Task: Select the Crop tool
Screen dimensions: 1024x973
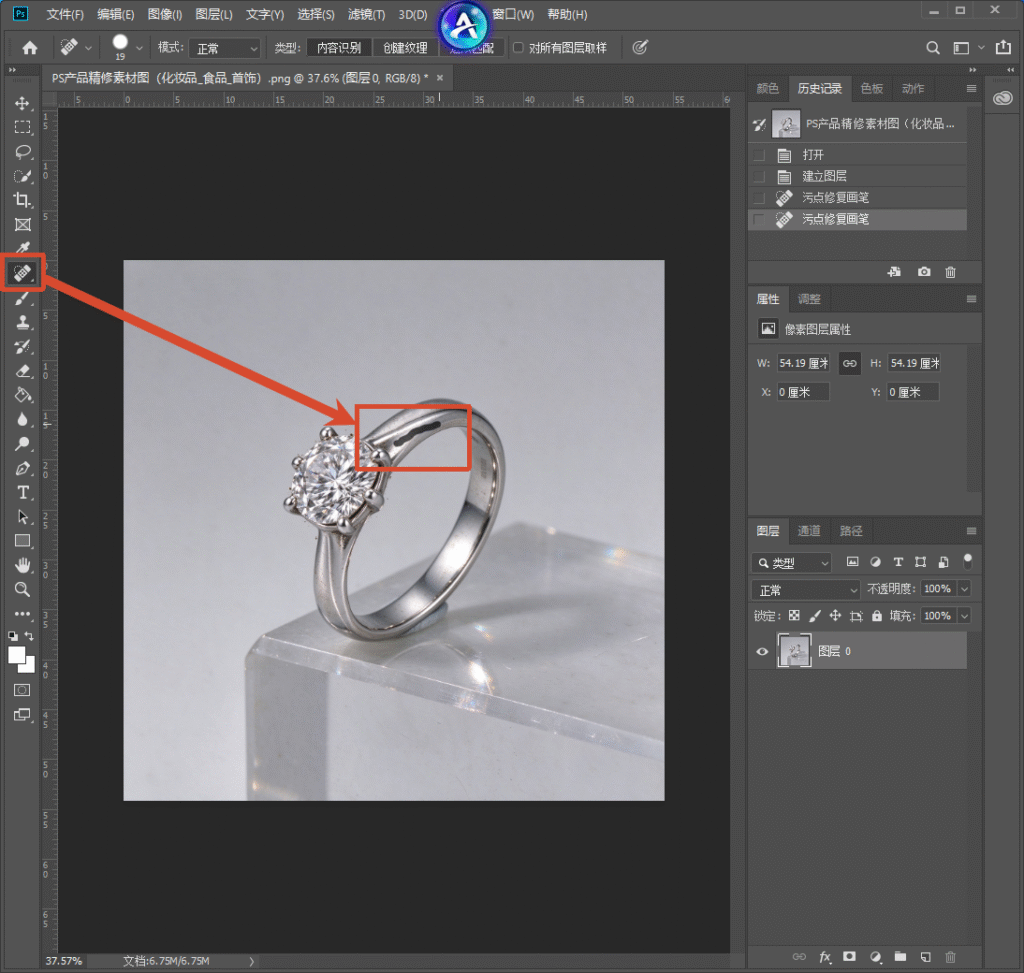Action: pos(22,200)
